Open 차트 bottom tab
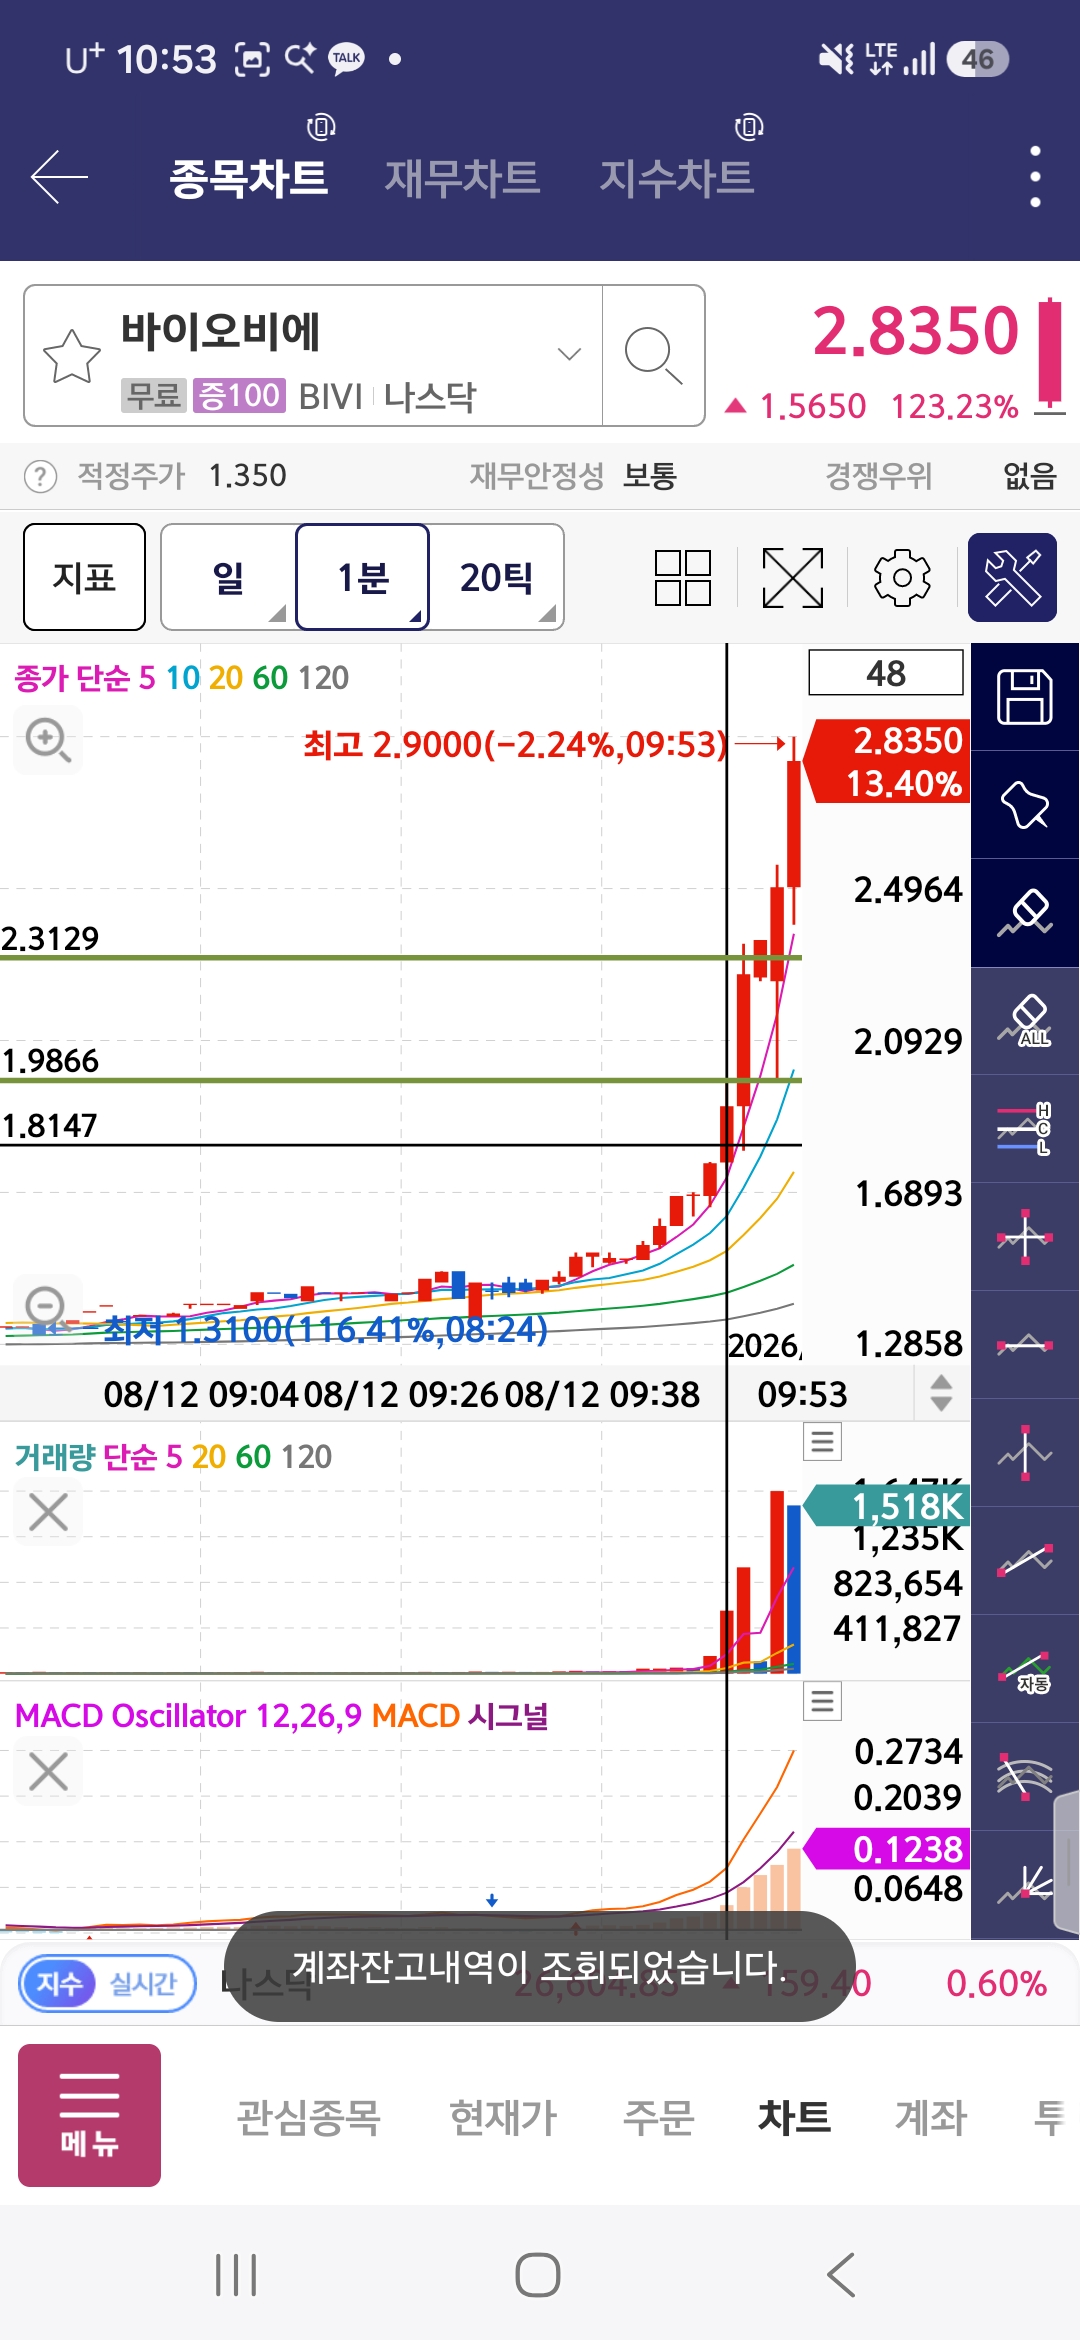This screenshot has width=1080, height=2340. (x=794, y=2116)
